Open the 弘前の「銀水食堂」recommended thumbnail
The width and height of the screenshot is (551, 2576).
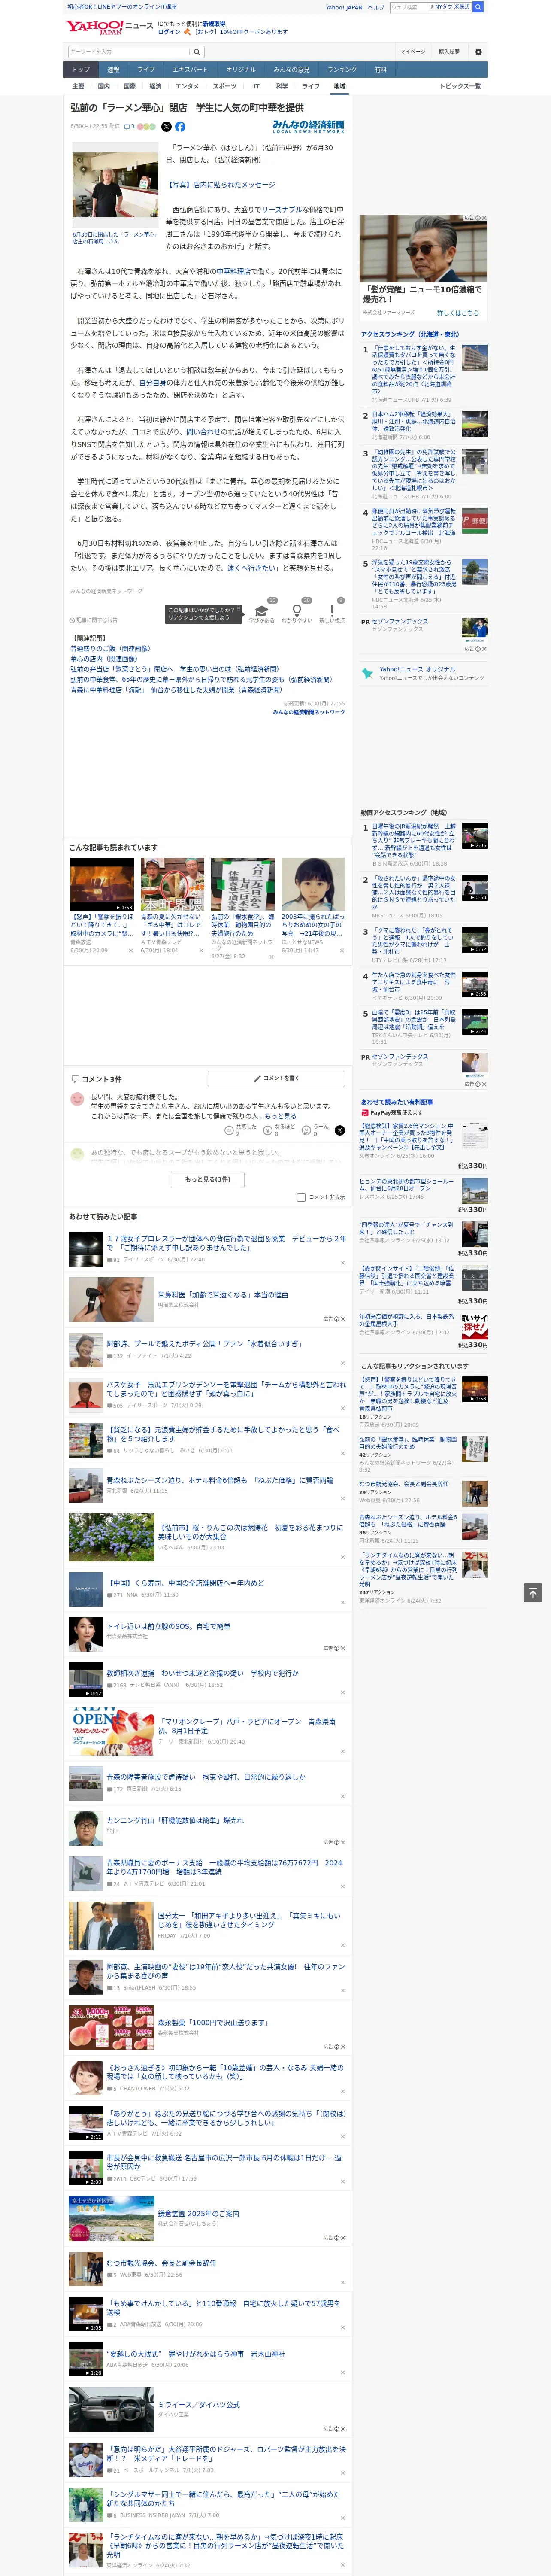point(242,885)
